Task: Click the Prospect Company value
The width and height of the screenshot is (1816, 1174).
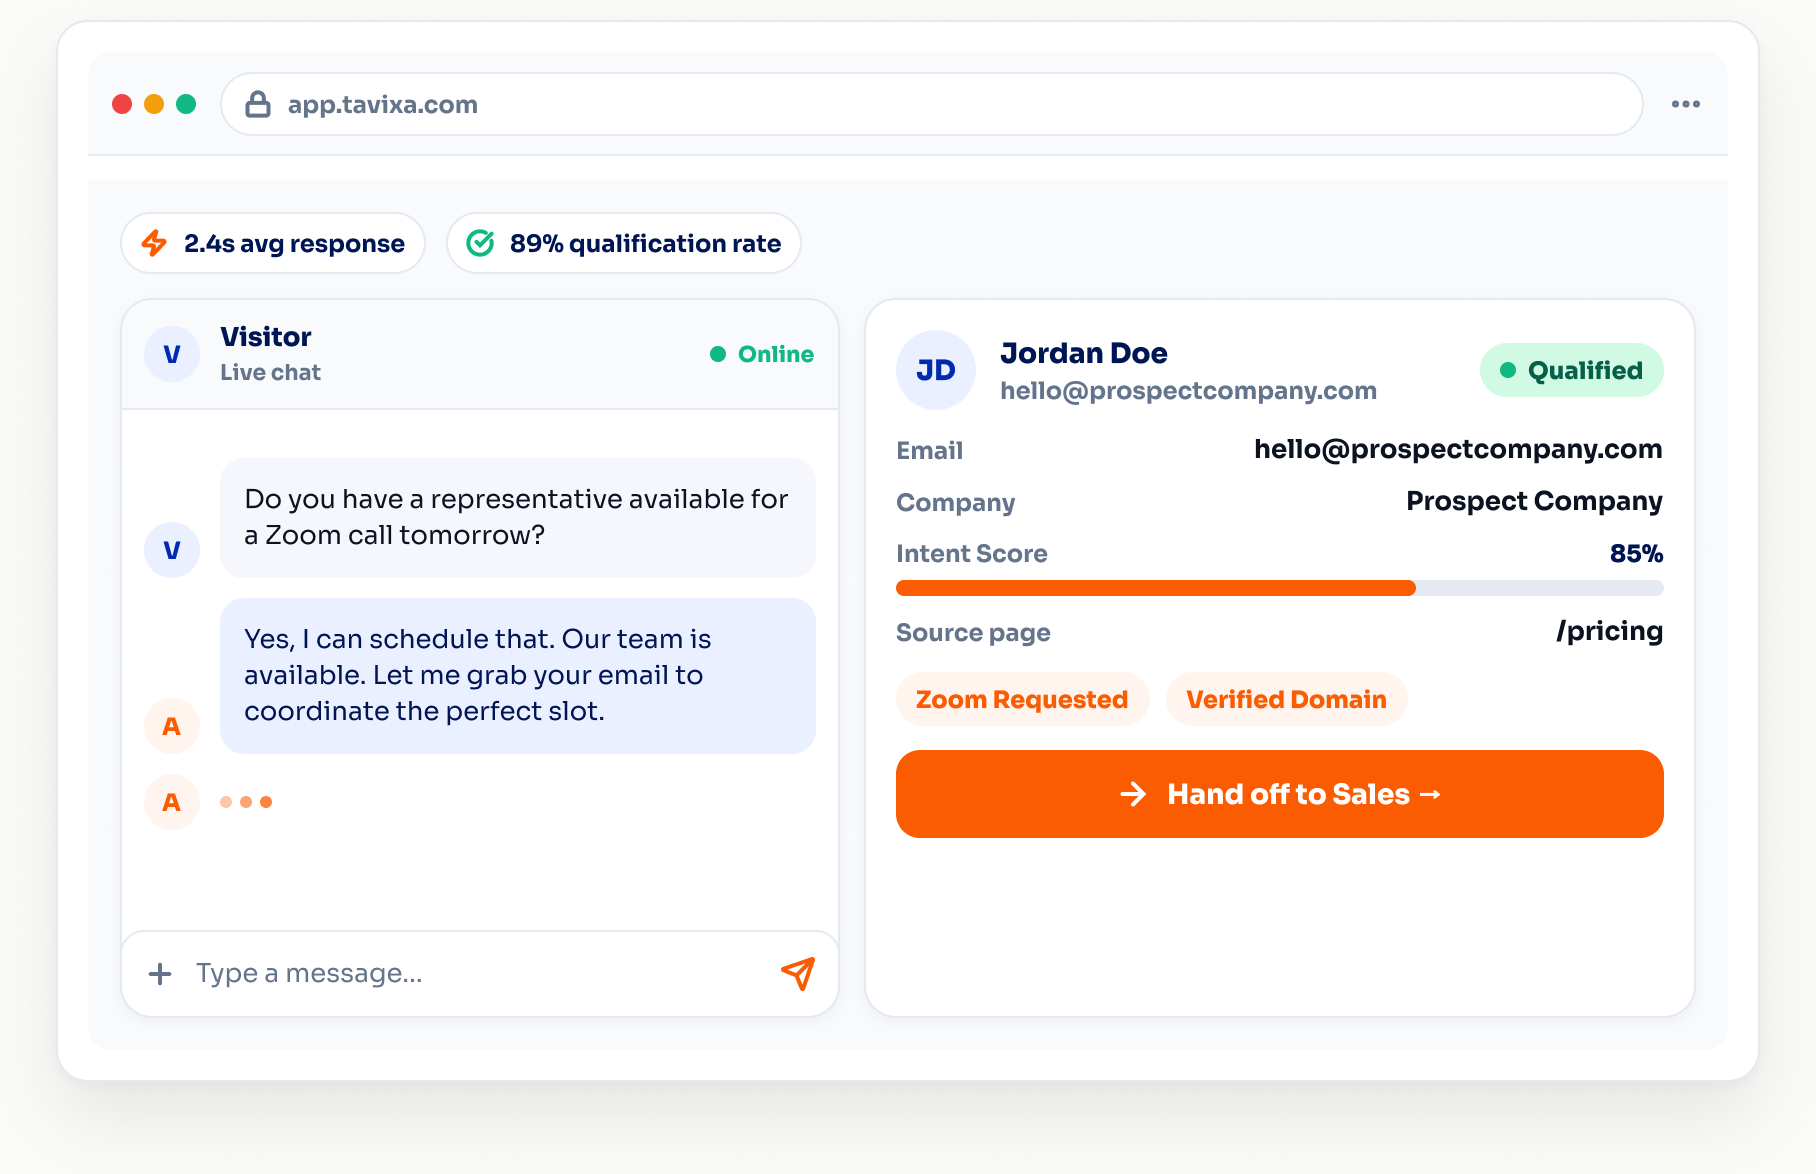Action: tap(1534, 501)
